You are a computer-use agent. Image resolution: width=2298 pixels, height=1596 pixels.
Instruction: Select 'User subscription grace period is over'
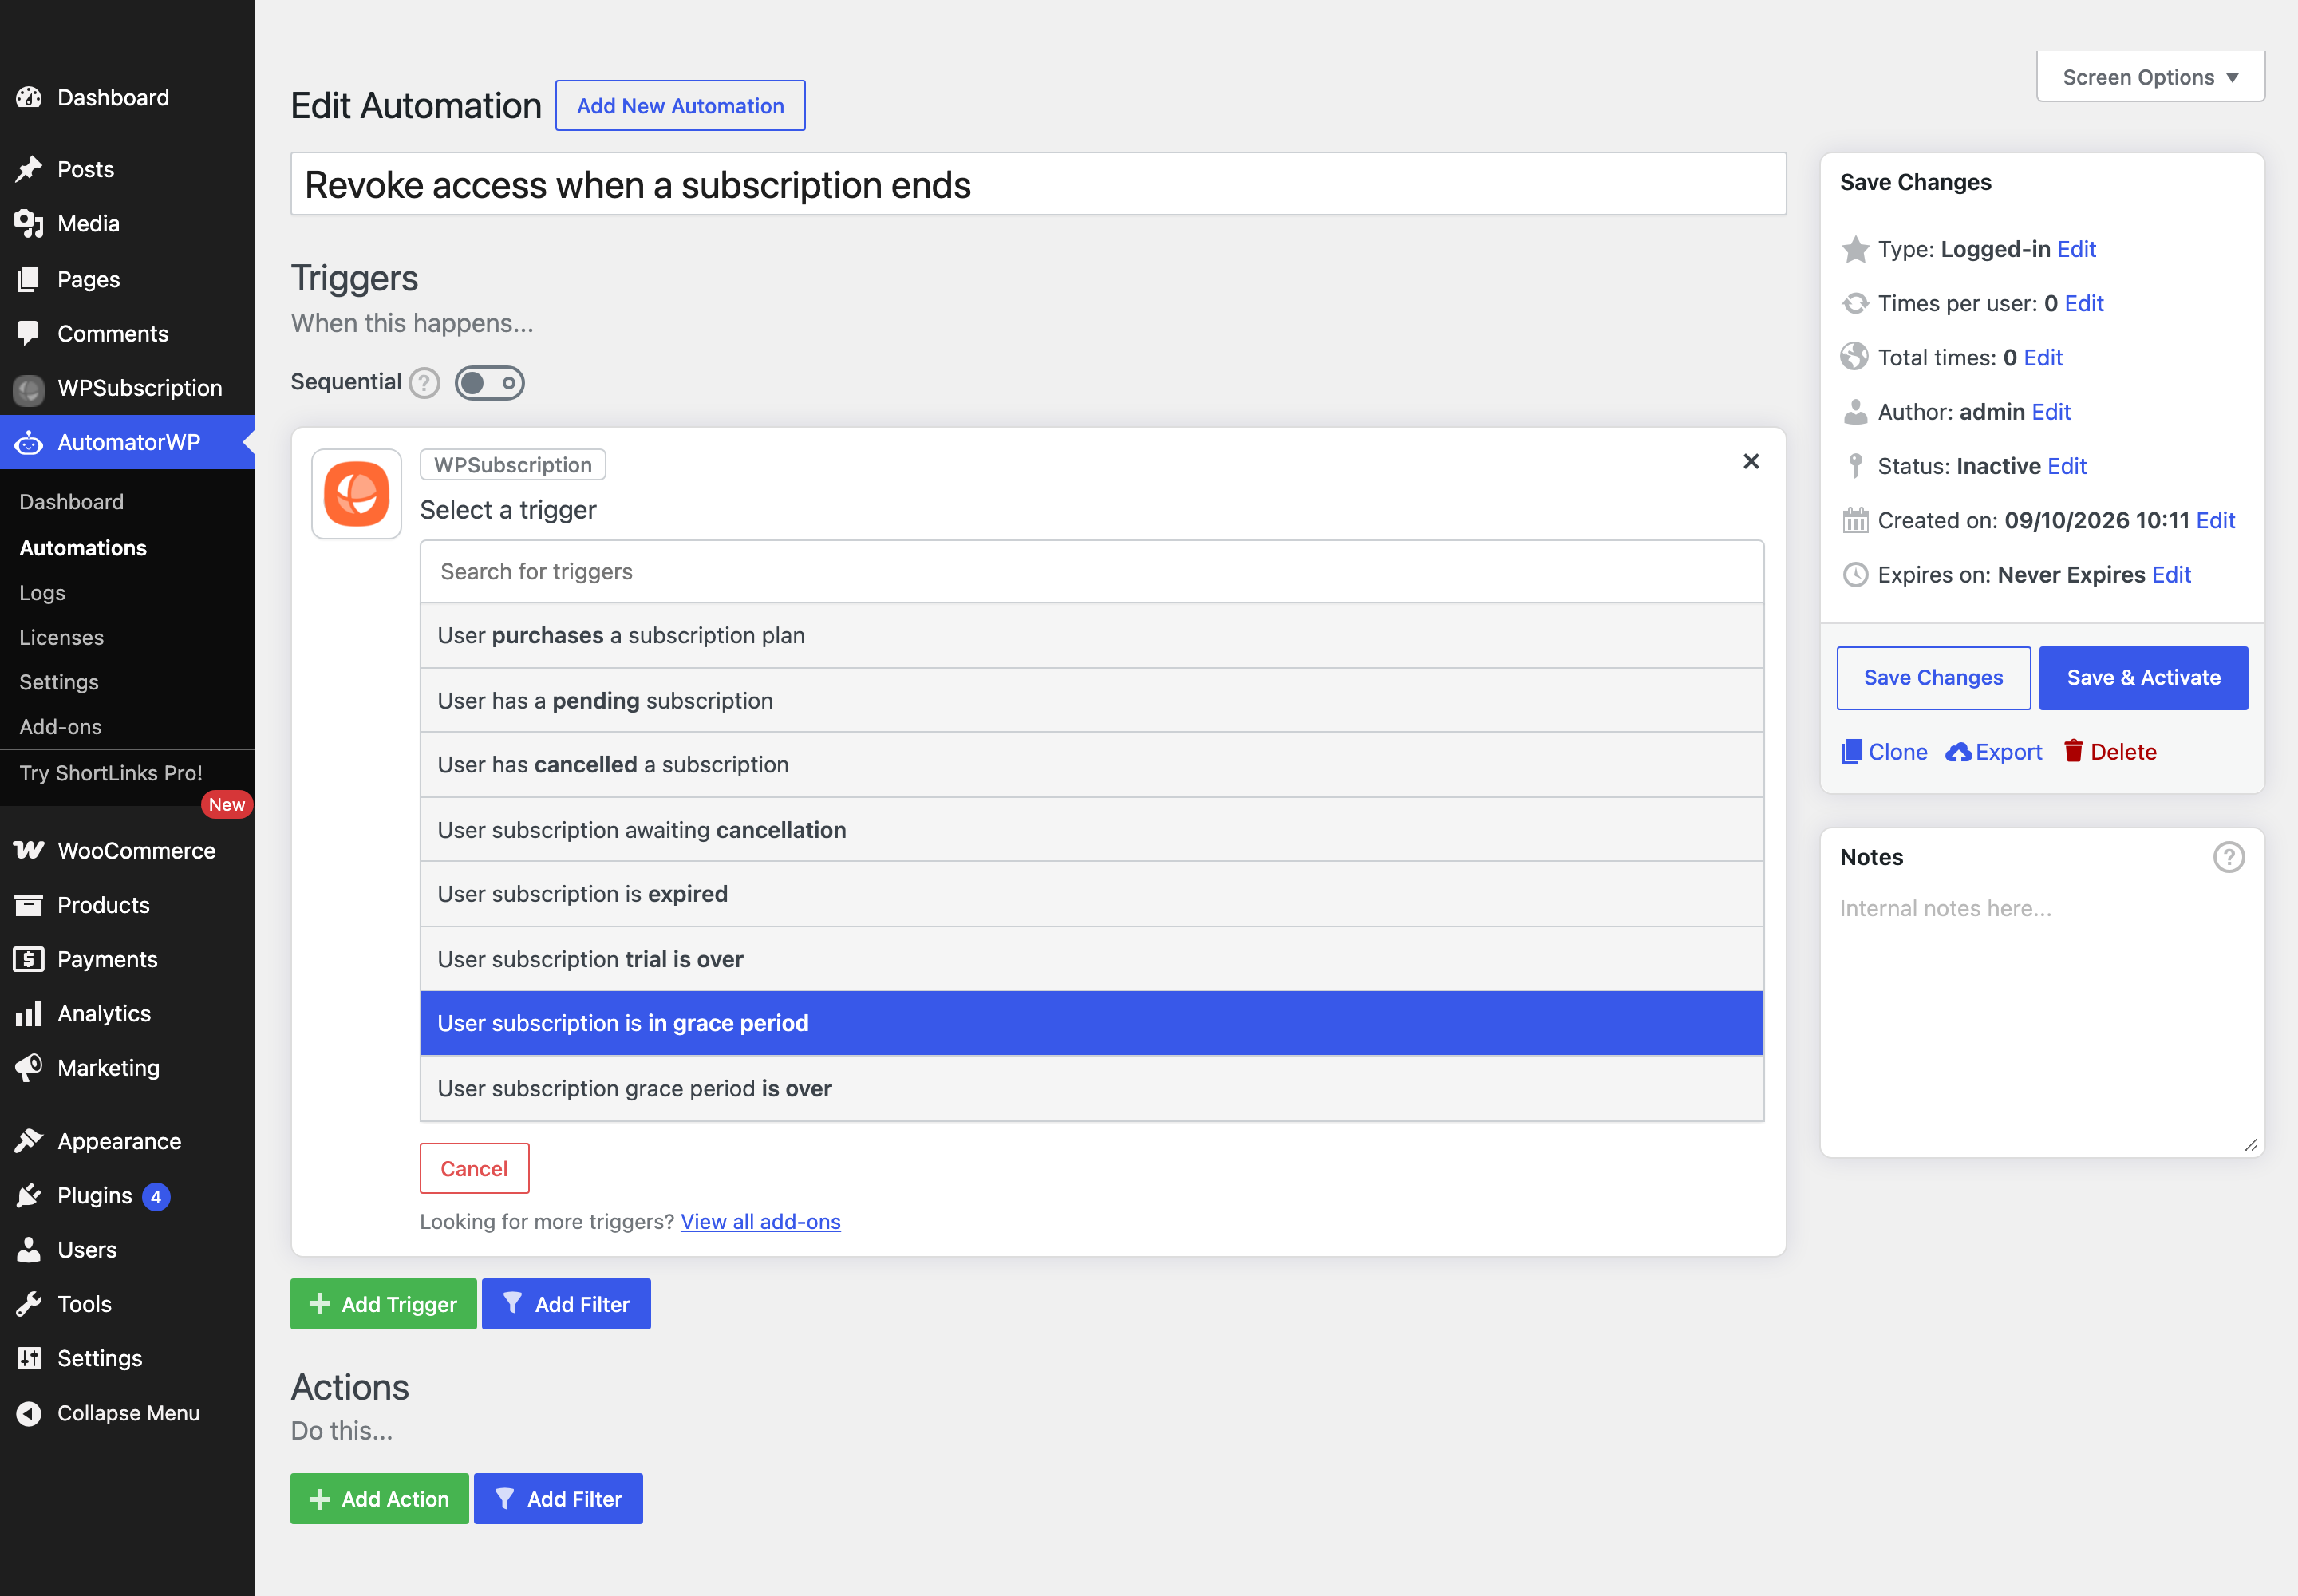click(1092, 1088)
